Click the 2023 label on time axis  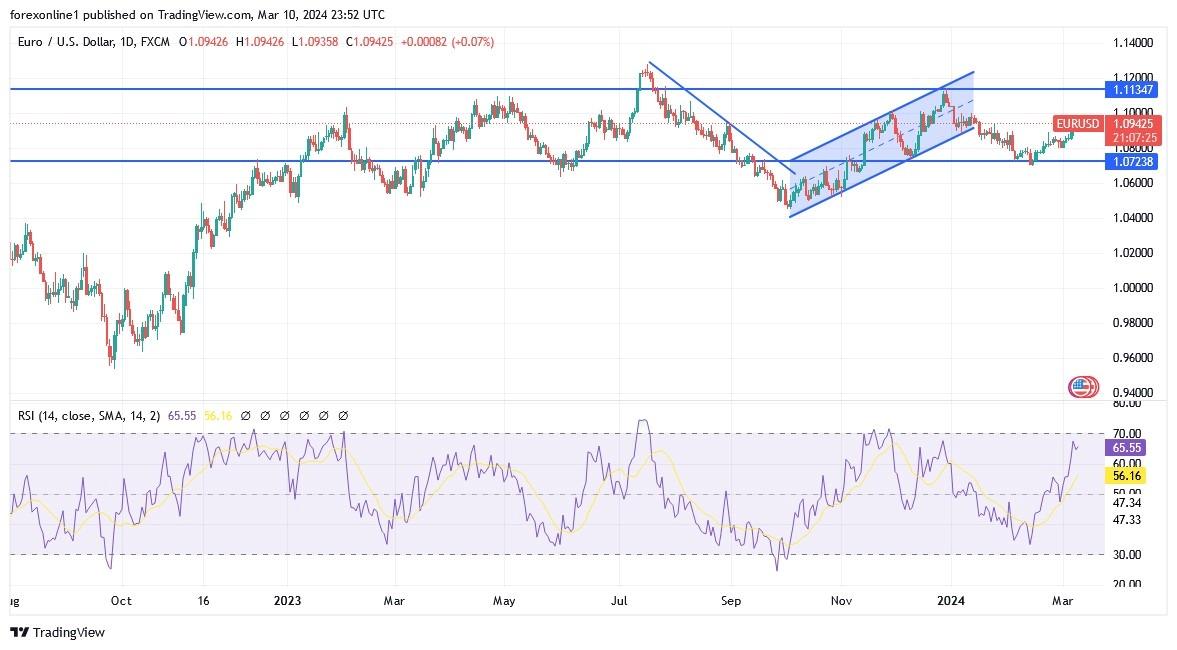tap(286, 601)
